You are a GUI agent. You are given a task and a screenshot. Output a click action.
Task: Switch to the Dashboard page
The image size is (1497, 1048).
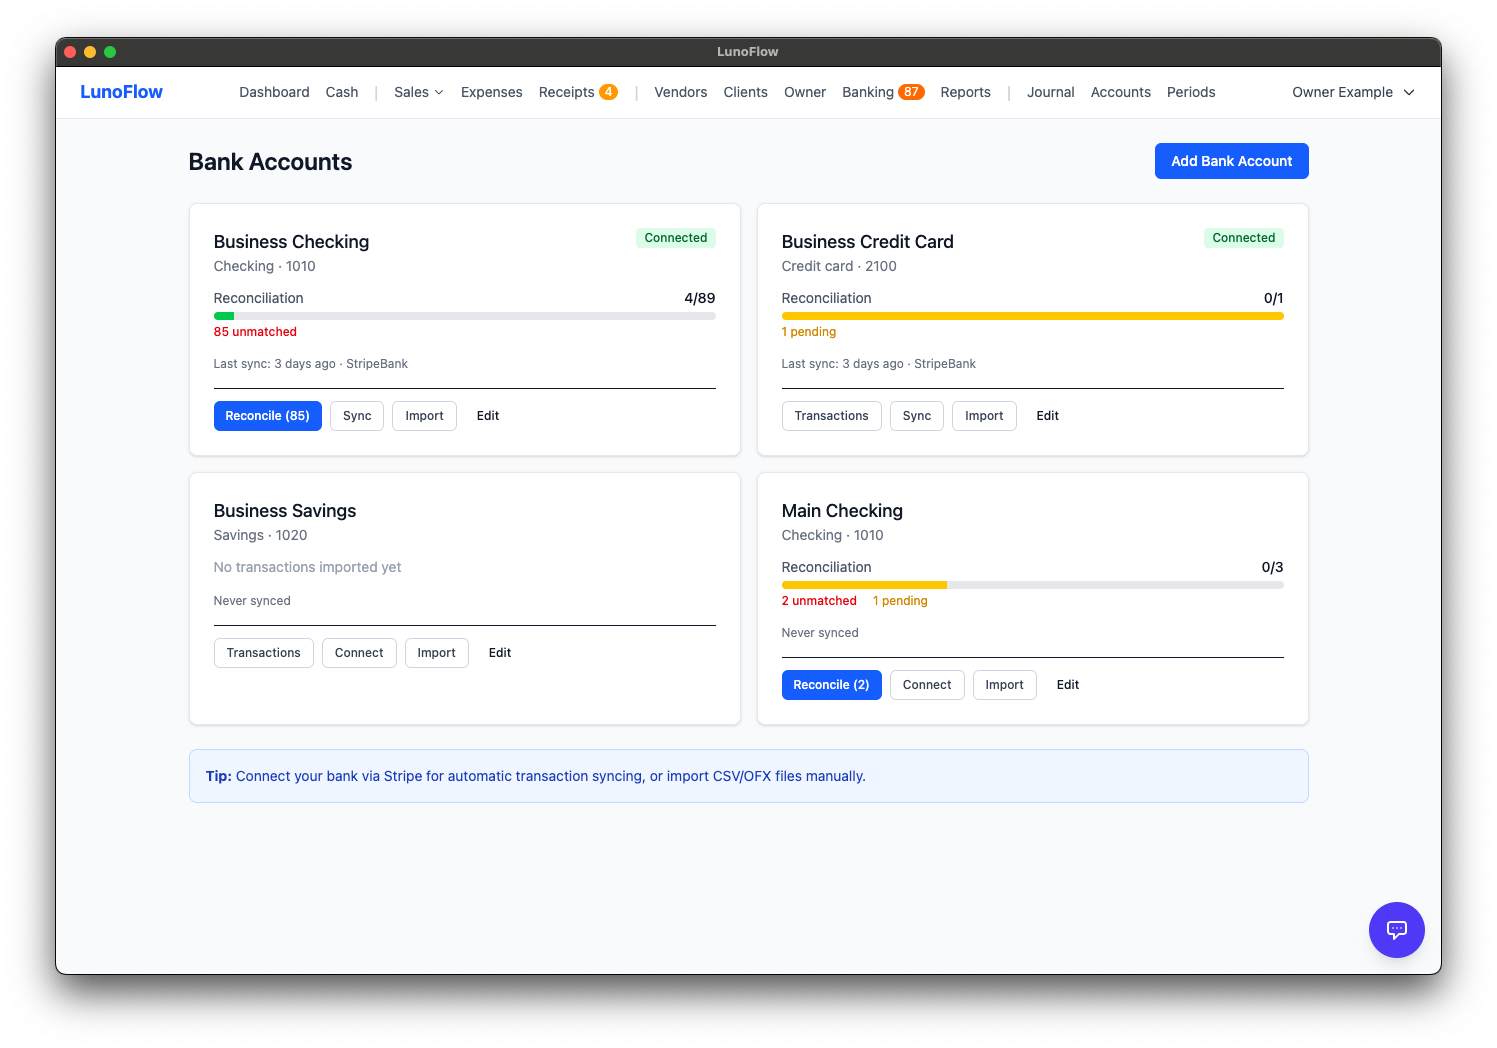(274, 92)
